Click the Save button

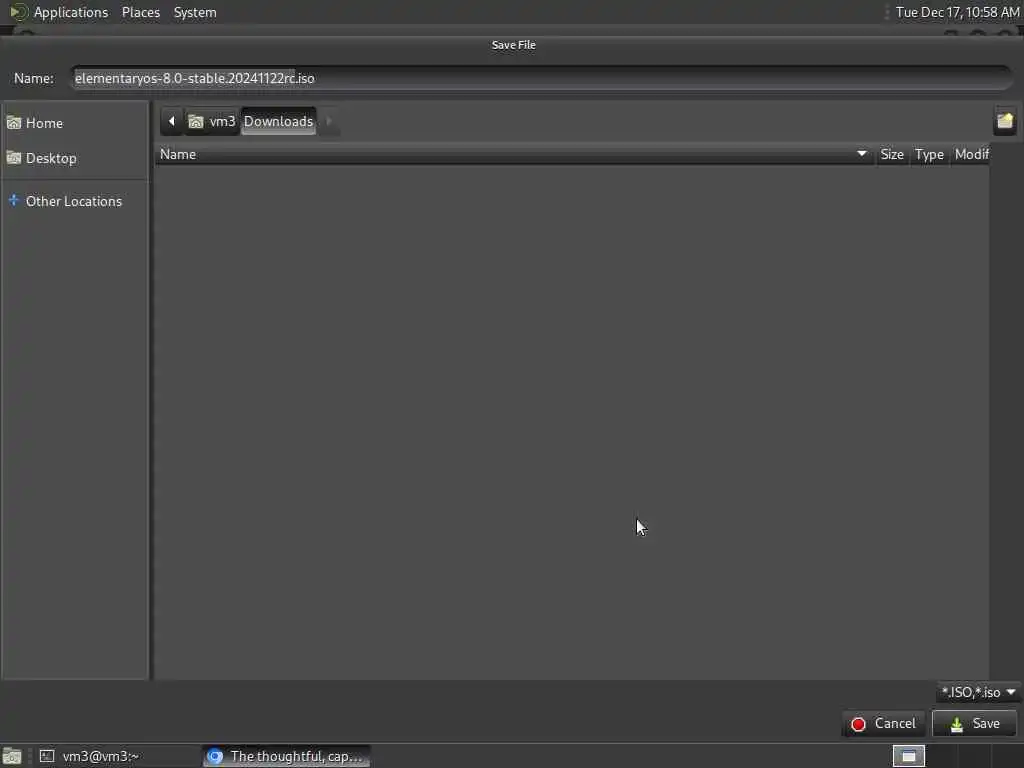pyautogui.click(x=974, y=724)
